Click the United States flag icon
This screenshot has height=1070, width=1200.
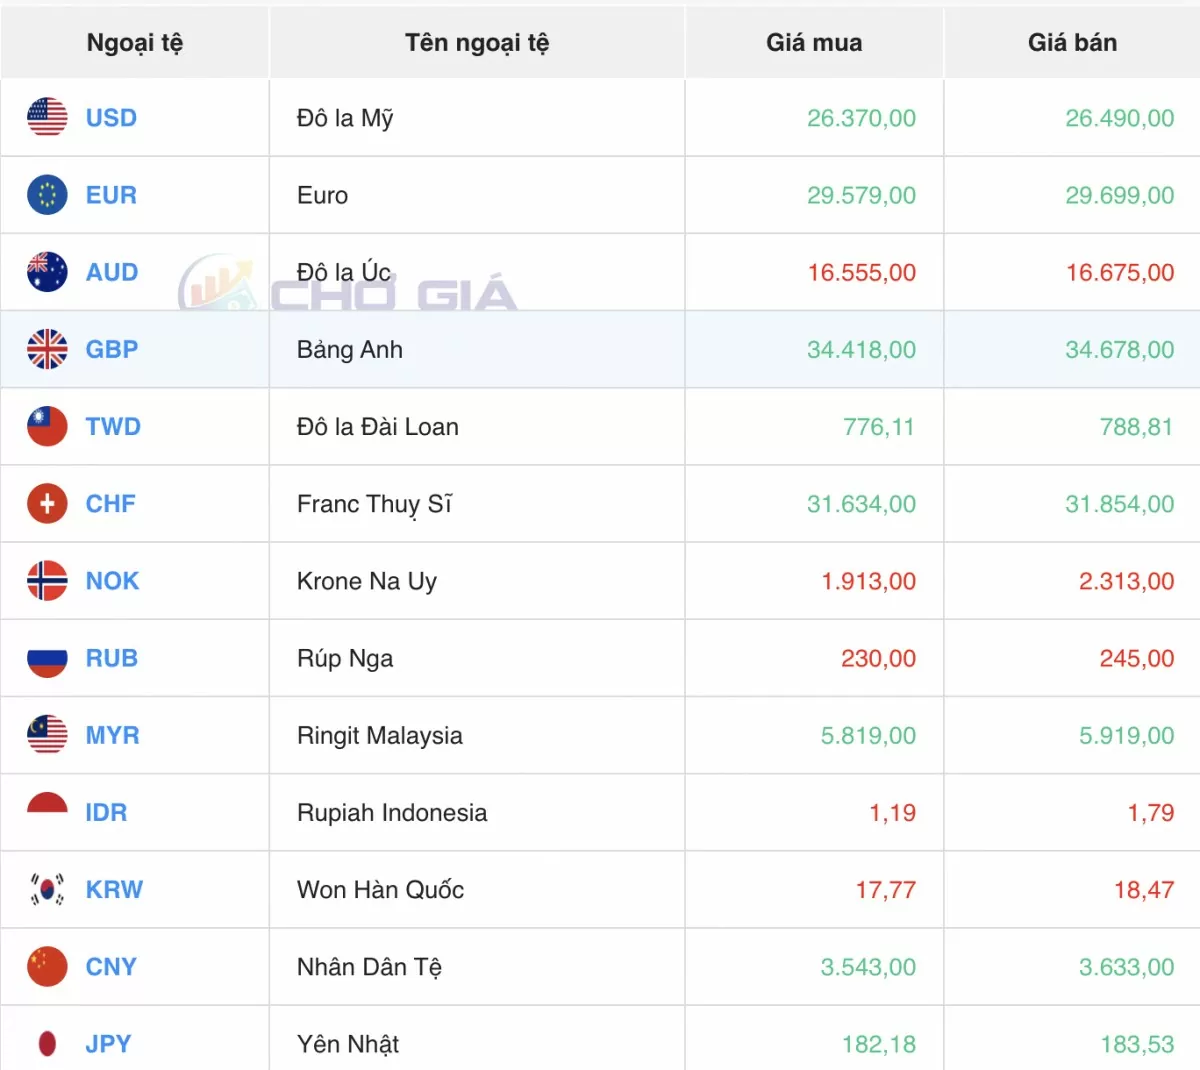pos(47,118)
